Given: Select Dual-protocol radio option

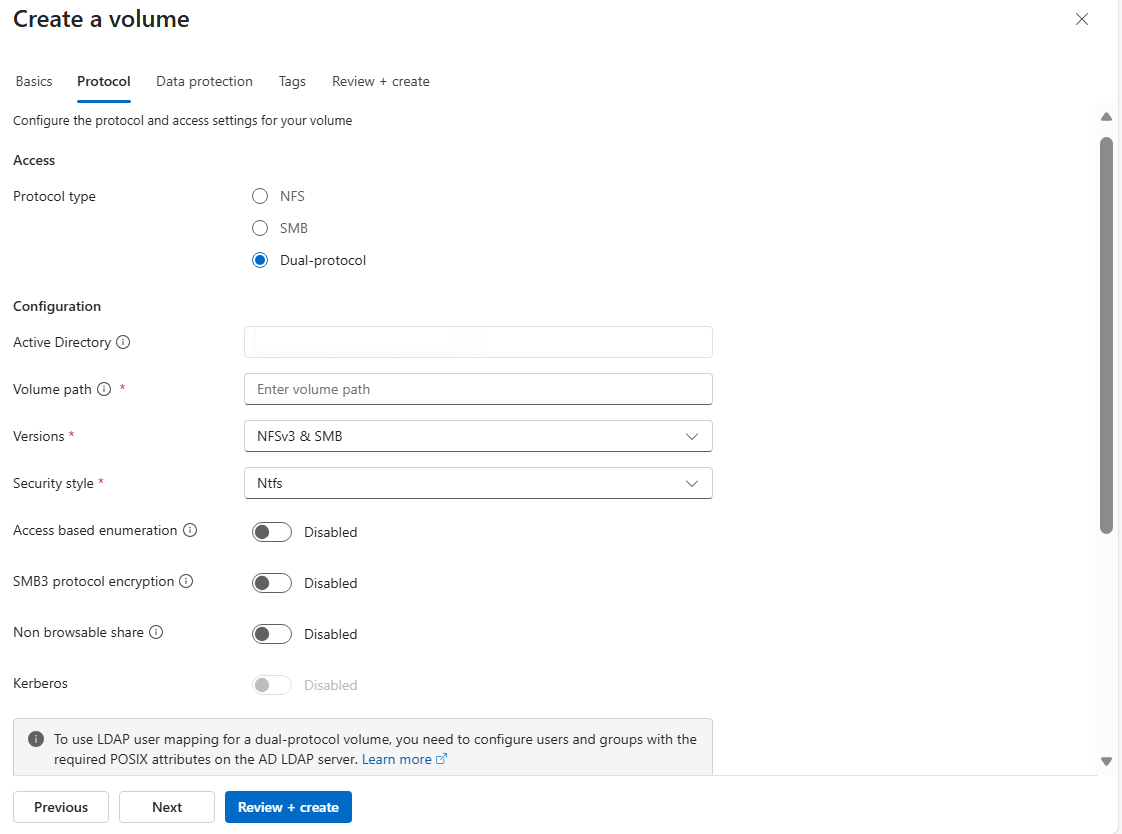Looking at the screenshot, I should (x=260, y=260).
